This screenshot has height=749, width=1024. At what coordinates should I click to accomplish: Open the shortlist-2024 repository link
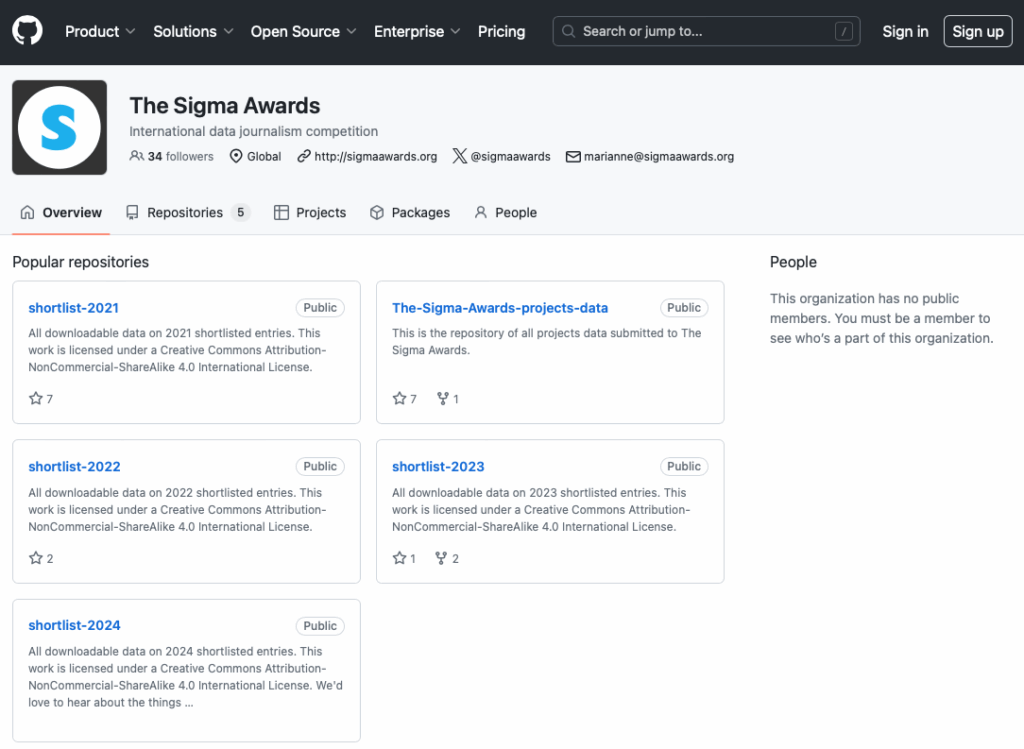[x=74, y=625]
